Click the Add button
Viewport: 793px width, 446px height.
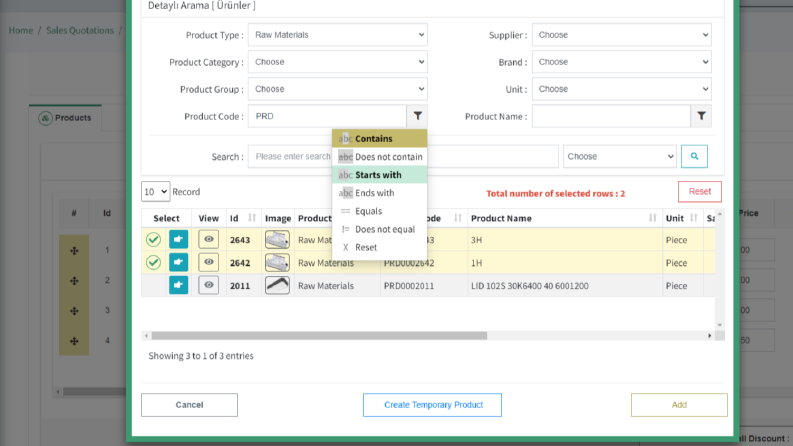tap(679, 405)
